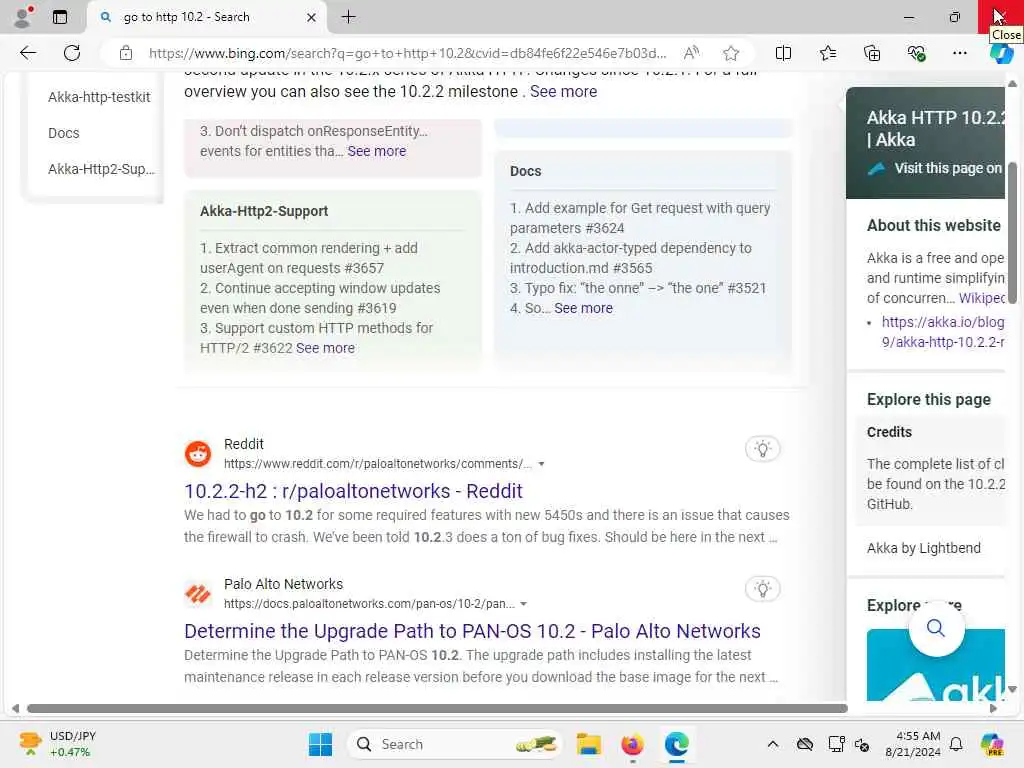
Task: Click the Reddit site name text
Action: [x=244, y=444]
